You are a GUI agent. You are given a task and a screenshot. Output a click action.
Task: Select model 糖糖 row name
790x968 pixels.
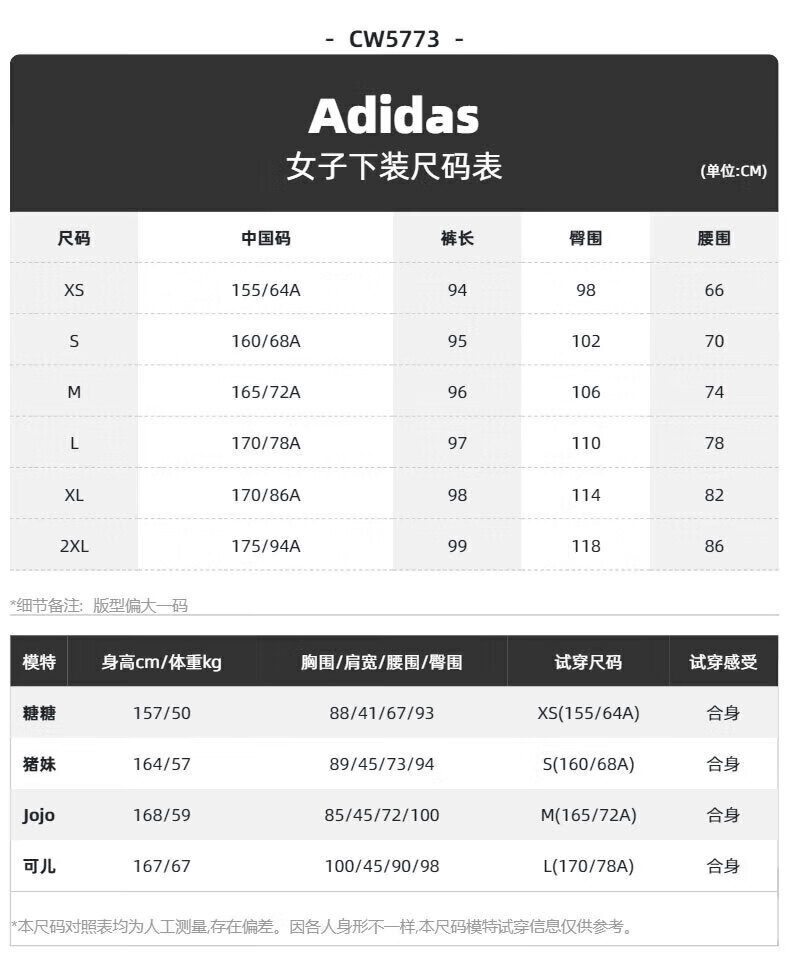click(39, 713)
